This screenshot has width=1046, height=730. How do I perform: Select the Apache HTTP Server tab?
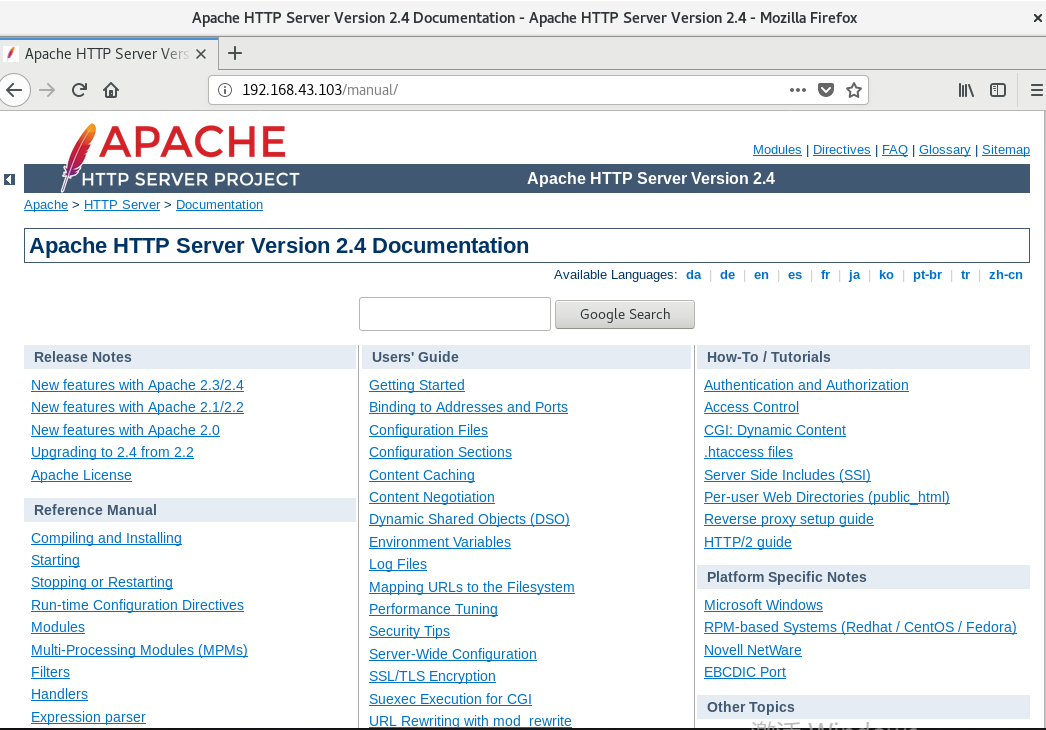coord(108,54)
